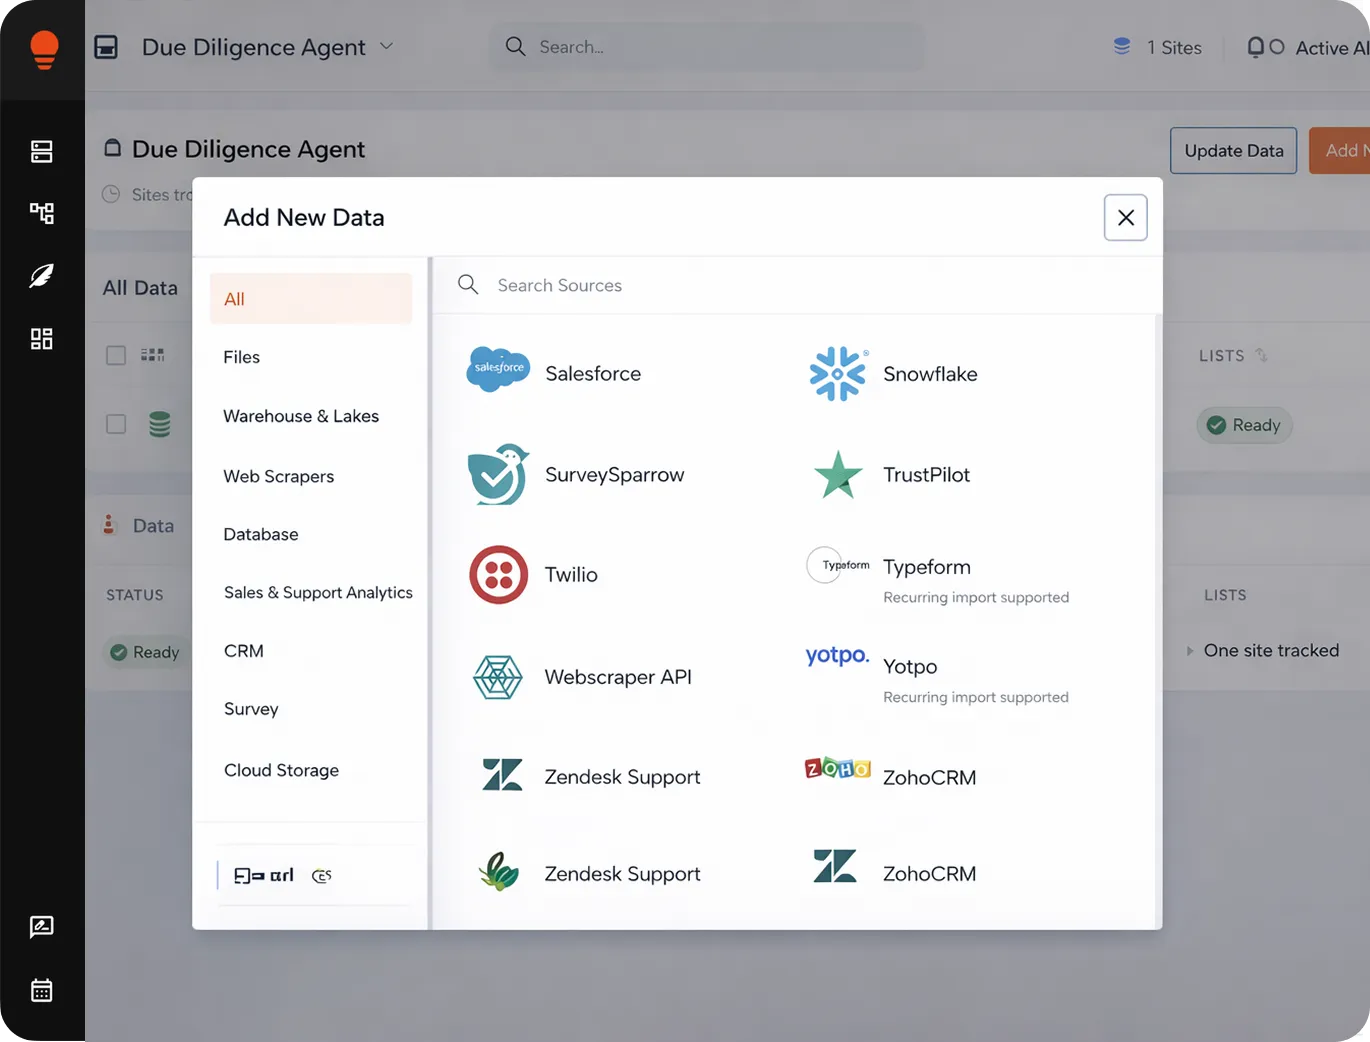Click the SurveySparrow bird icon
The width and height of the screenshot is (1370, 1042).
pos(498,474)
